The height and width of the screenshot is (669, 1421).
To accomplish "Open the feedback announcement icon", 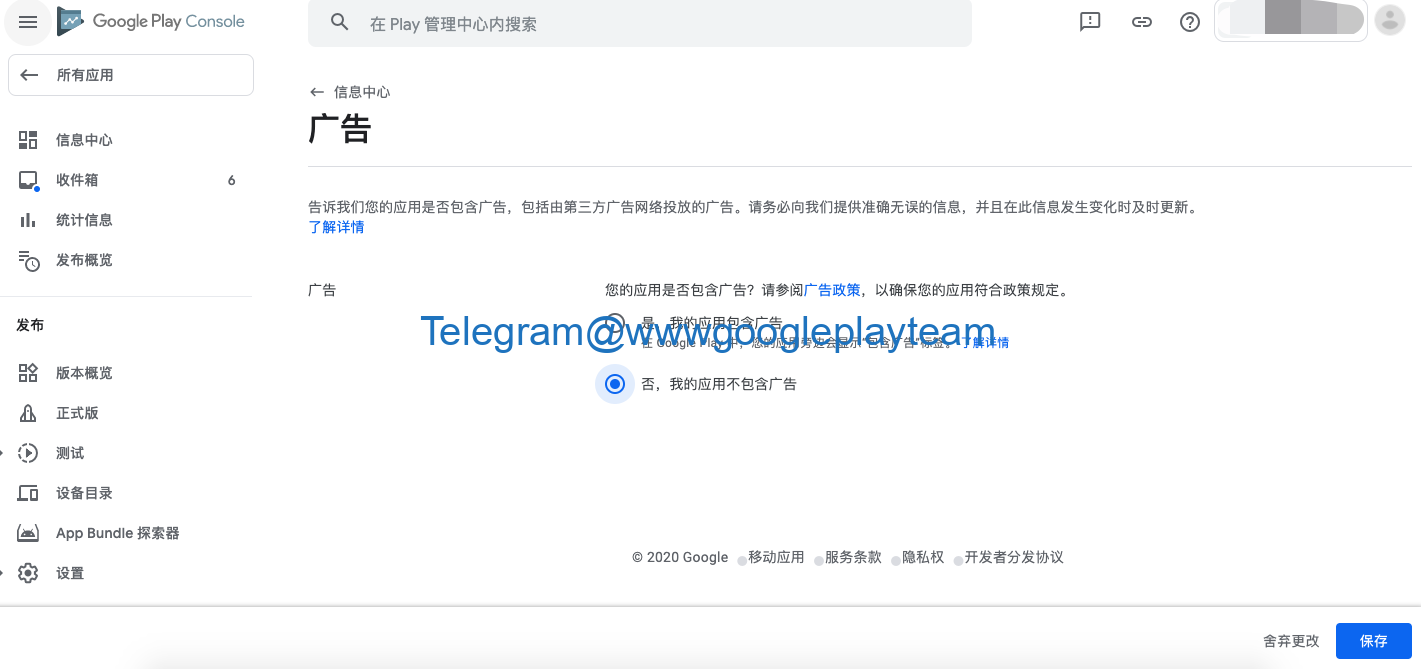I will click(1090, 21).
